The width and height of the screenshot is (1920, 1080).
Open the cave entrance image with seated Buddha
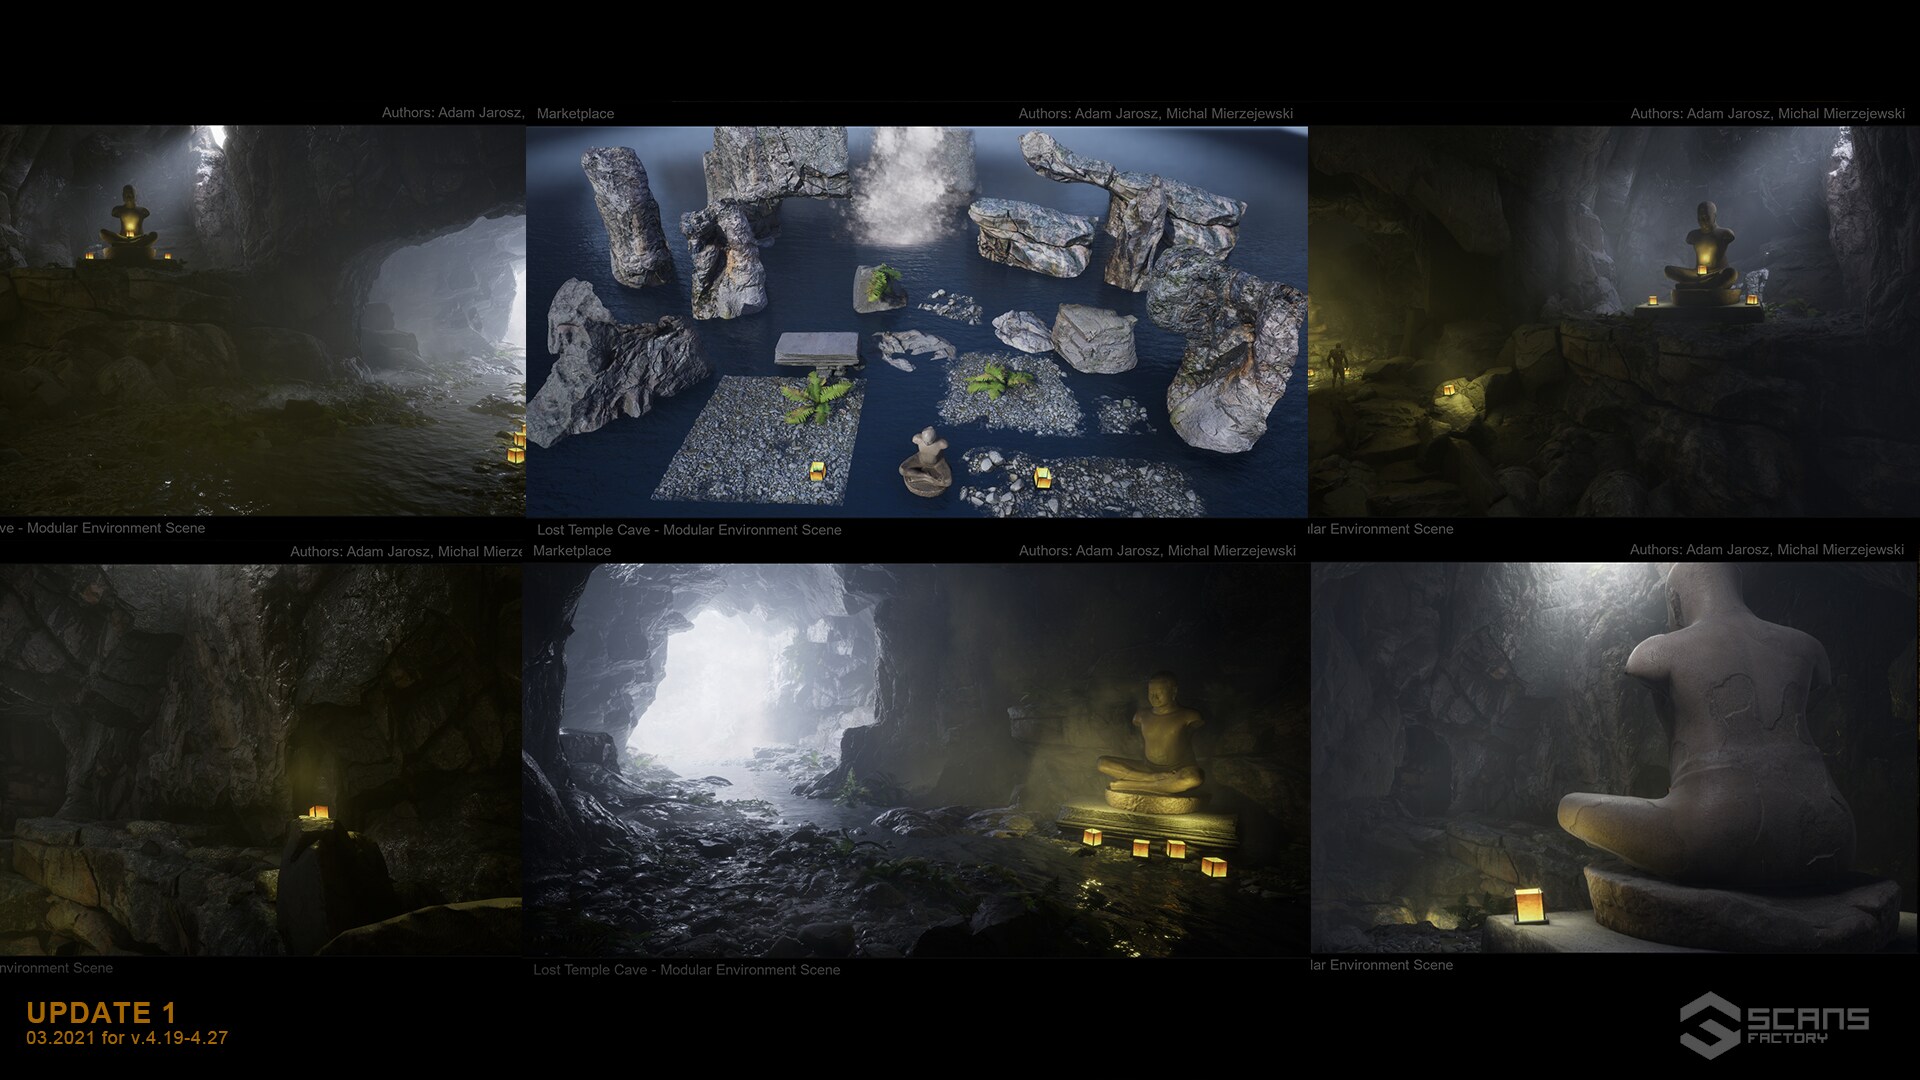coord(916,760)
